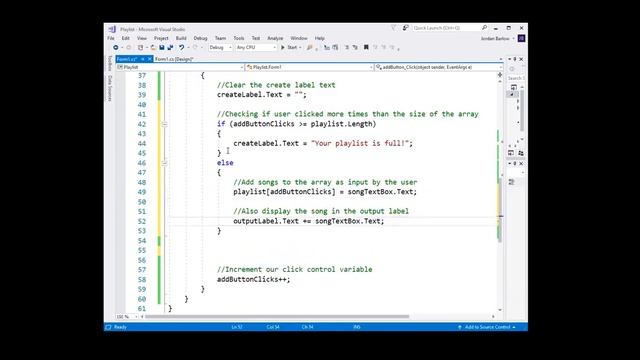This screenshot has height=360, width=640.
Task: Collapse the else block at line 46
Action: click(164, 163)
